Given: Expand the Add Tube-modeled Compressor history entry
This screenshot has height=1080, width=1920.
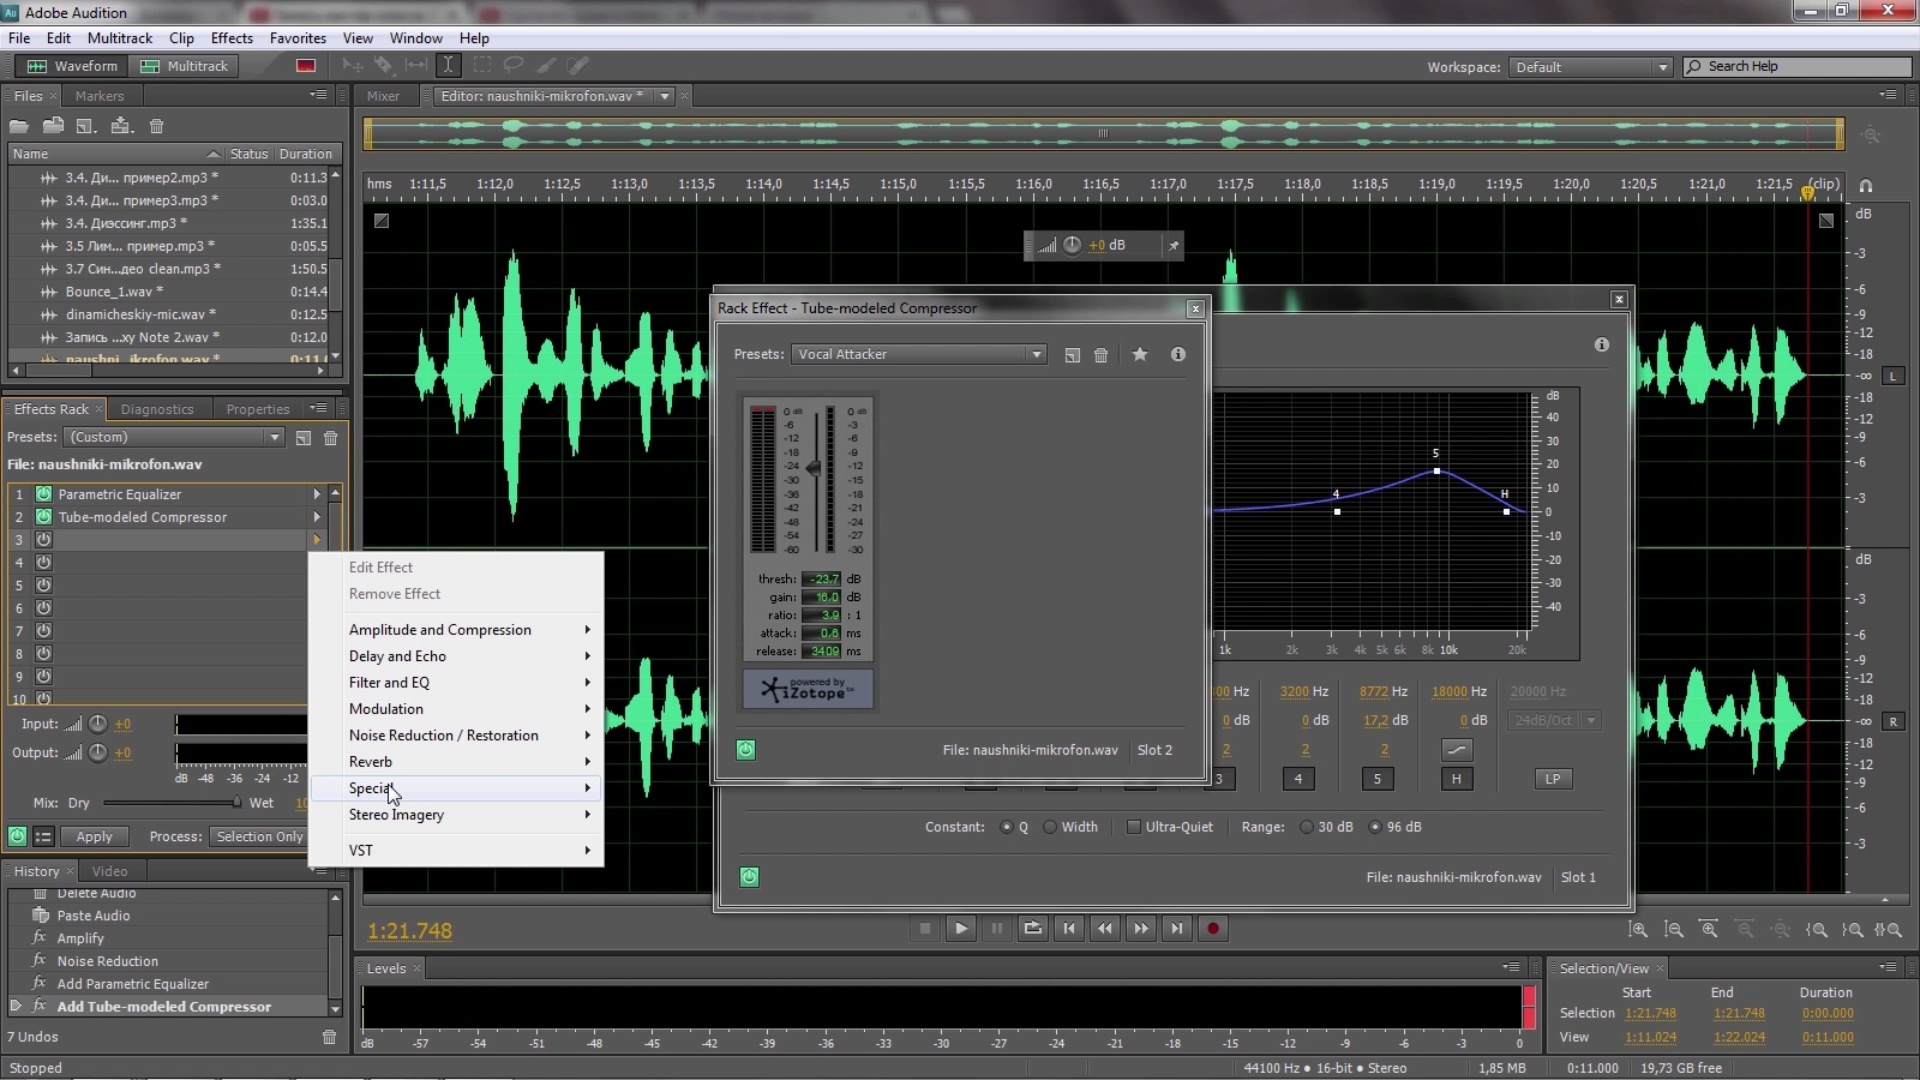Looking at the screenshot, I should coord(15,1006).
